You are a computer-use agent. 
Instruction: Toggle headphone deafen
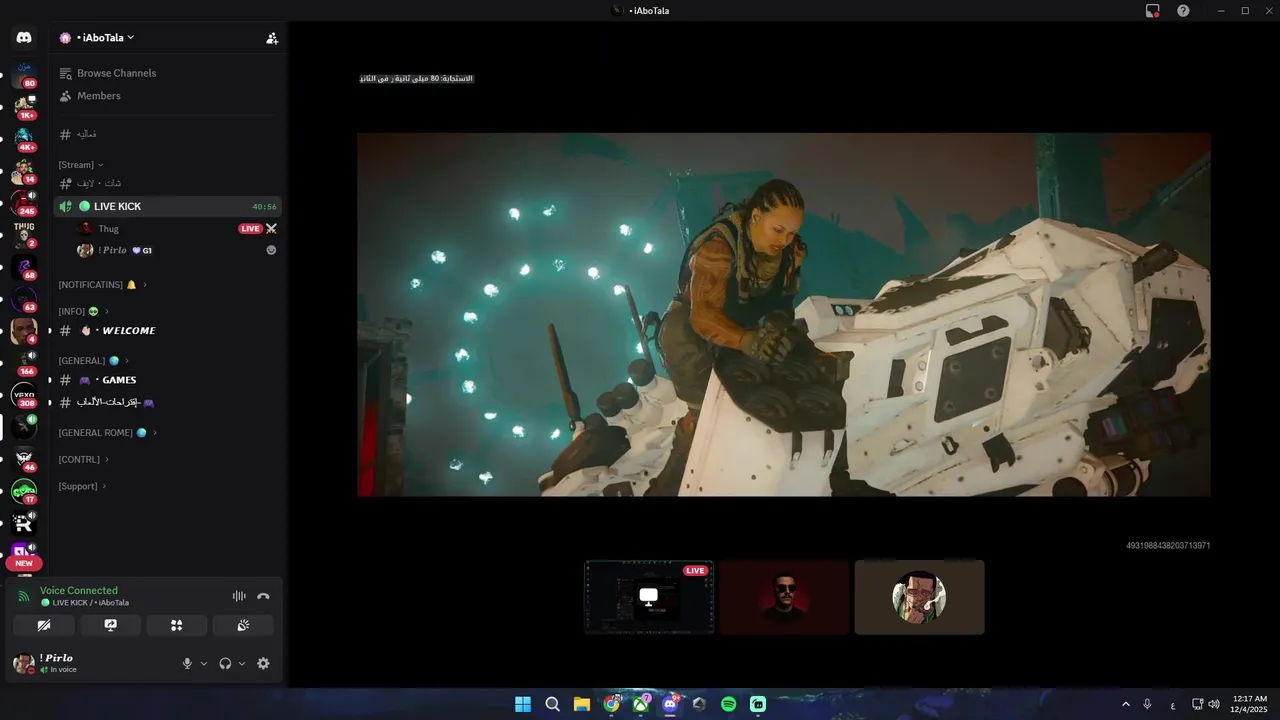pos(225,663)
